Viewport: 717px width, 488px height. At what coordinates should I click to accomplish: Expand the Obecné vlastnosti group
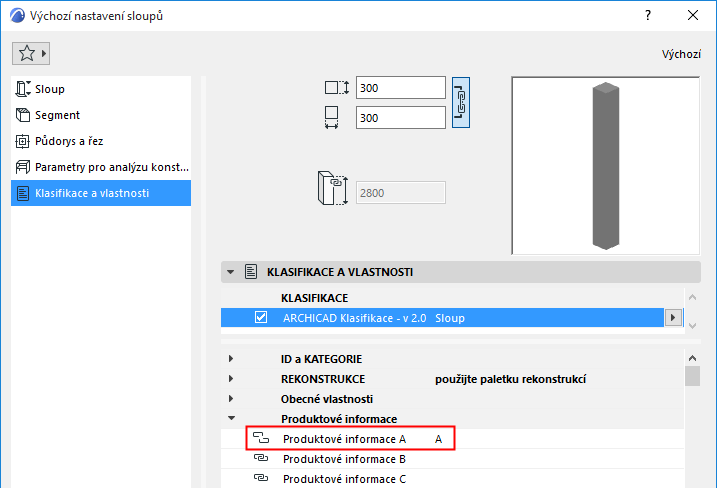coord(231,399)
